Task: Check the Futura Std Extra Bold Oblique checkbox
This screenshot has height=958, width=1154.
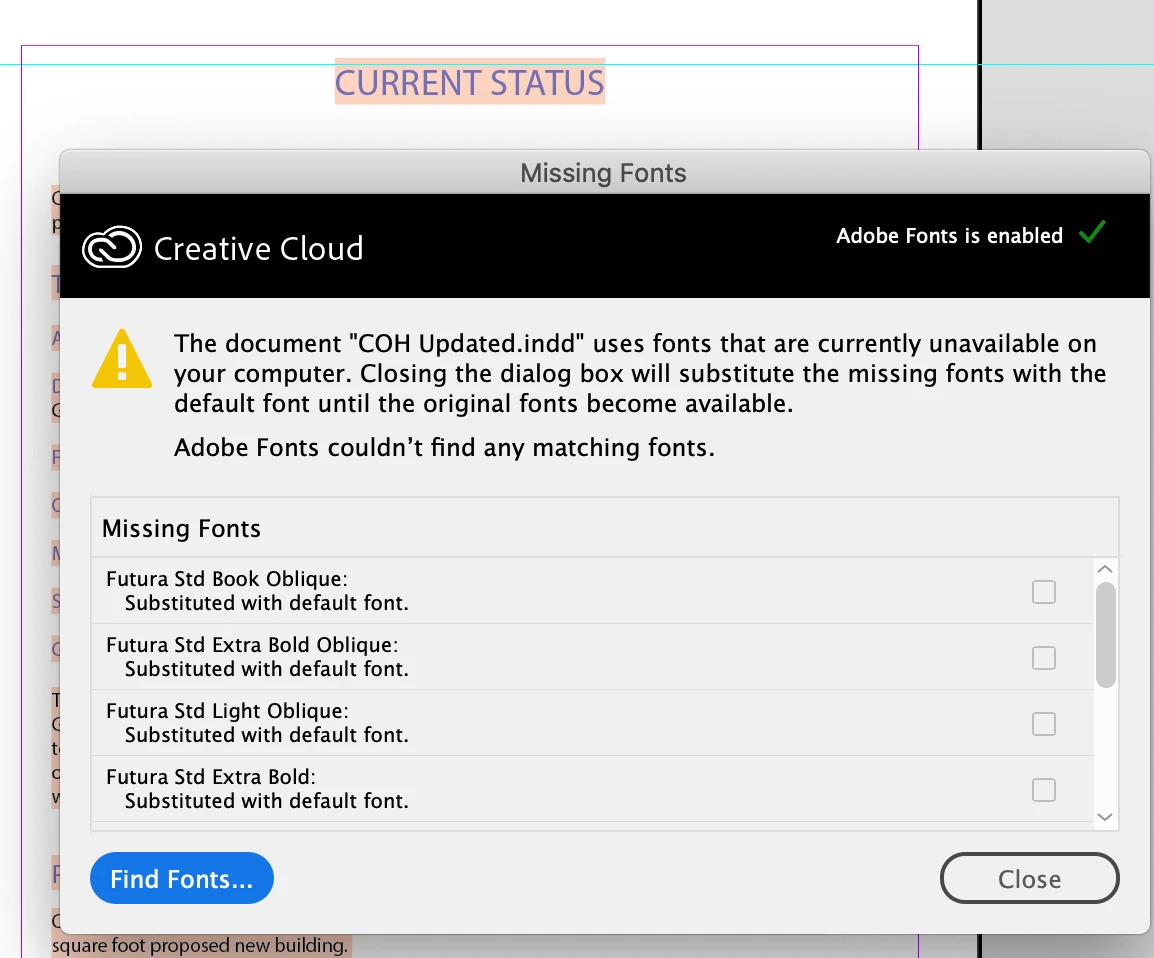Action: (1044, 658)
